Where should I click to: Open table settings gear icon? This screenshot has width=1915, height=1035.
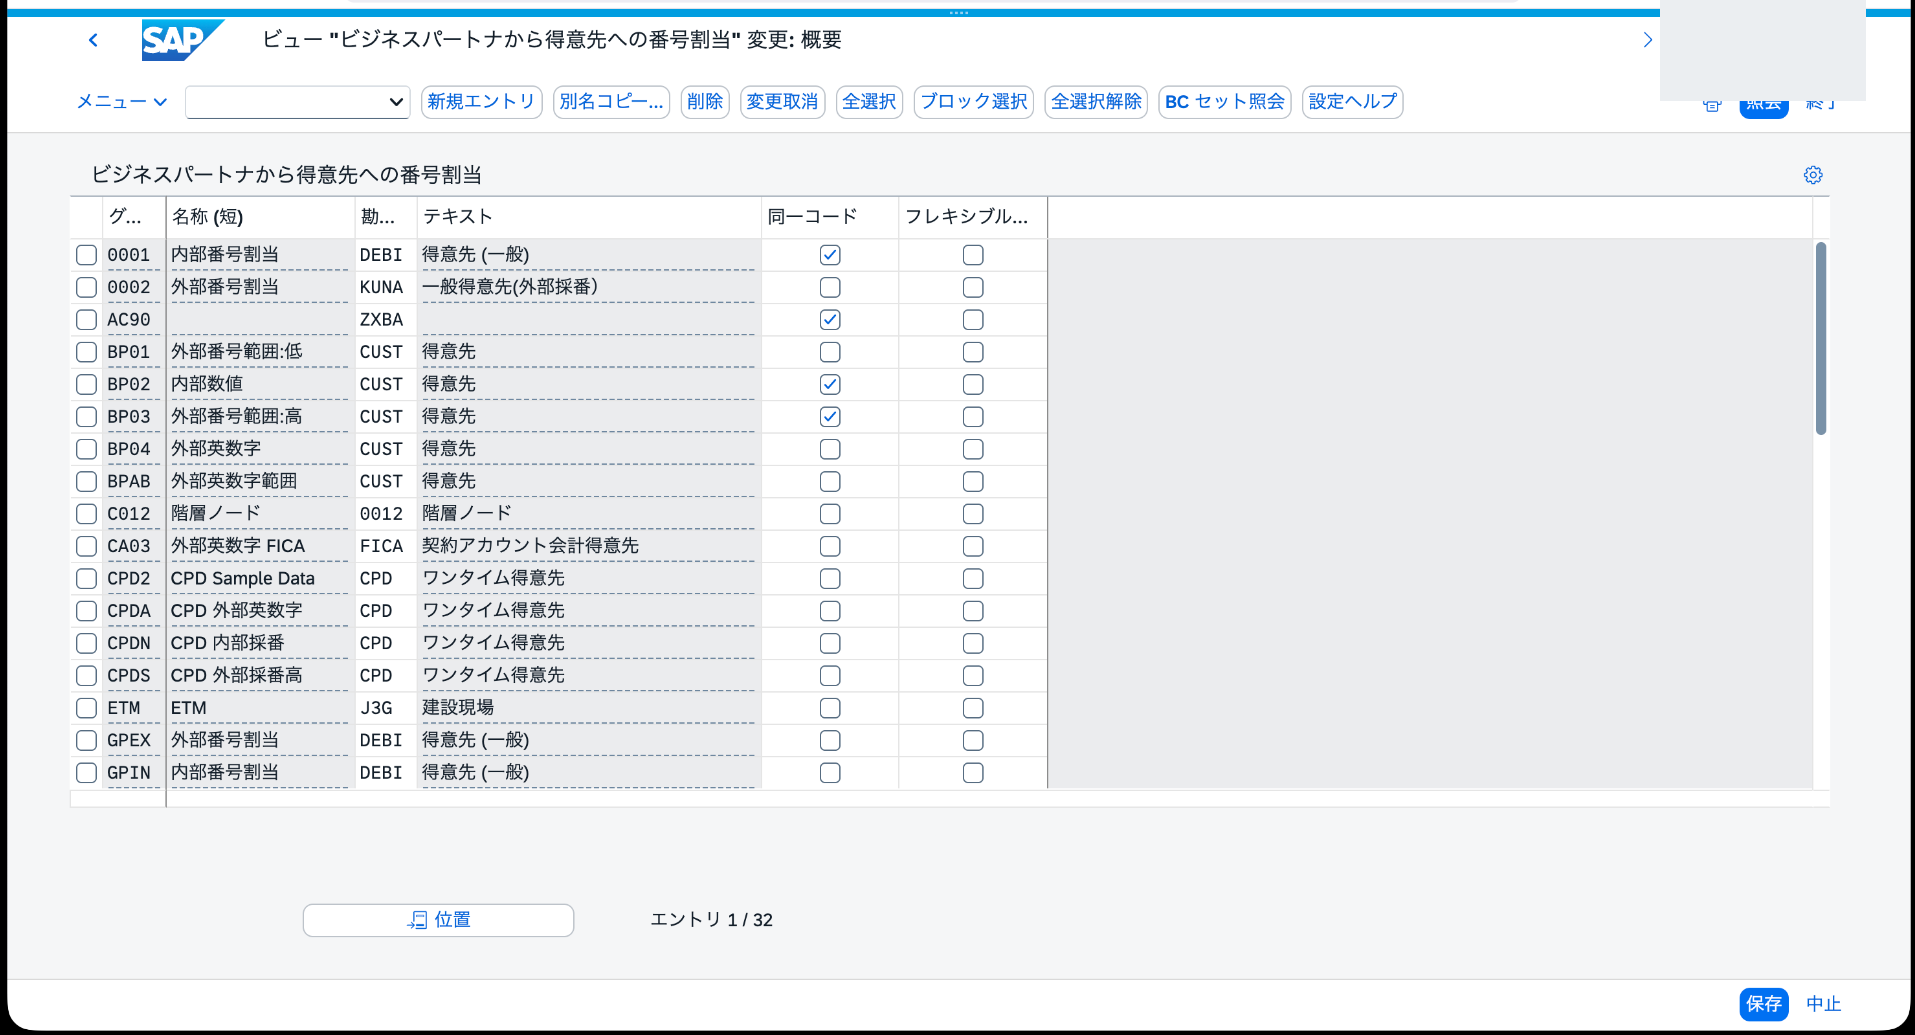1812,175
